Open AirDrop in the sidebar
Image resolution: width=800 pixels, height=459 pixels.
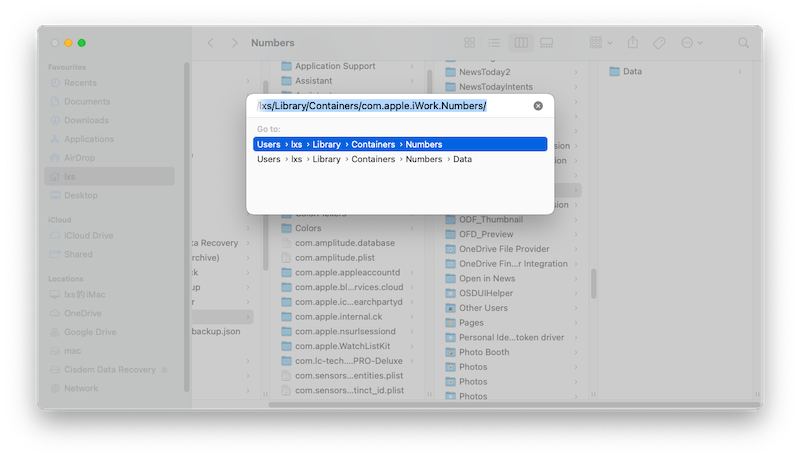click(109, 158)
